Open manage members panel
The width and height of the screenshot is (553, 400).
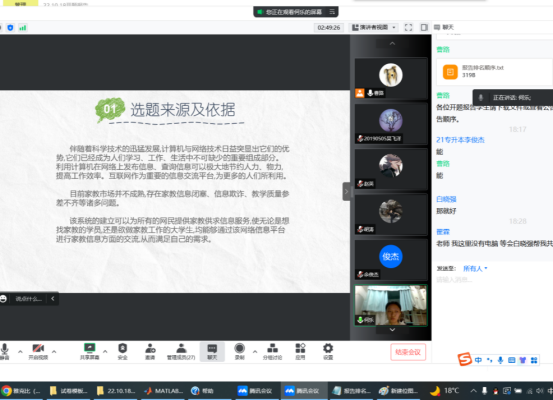click(181, 351)
